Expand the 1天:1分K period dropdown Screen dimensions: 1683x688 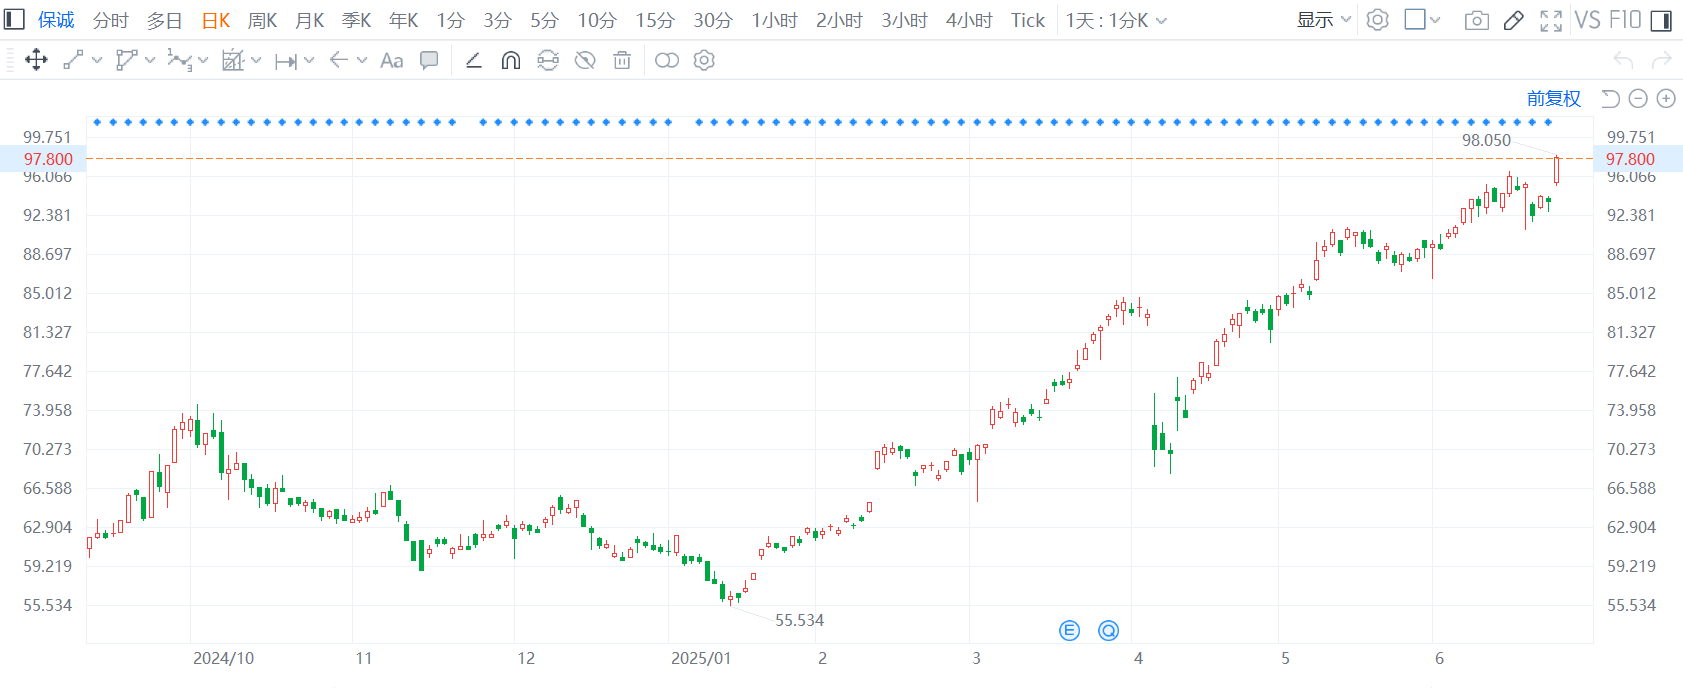pos(1116,20)
